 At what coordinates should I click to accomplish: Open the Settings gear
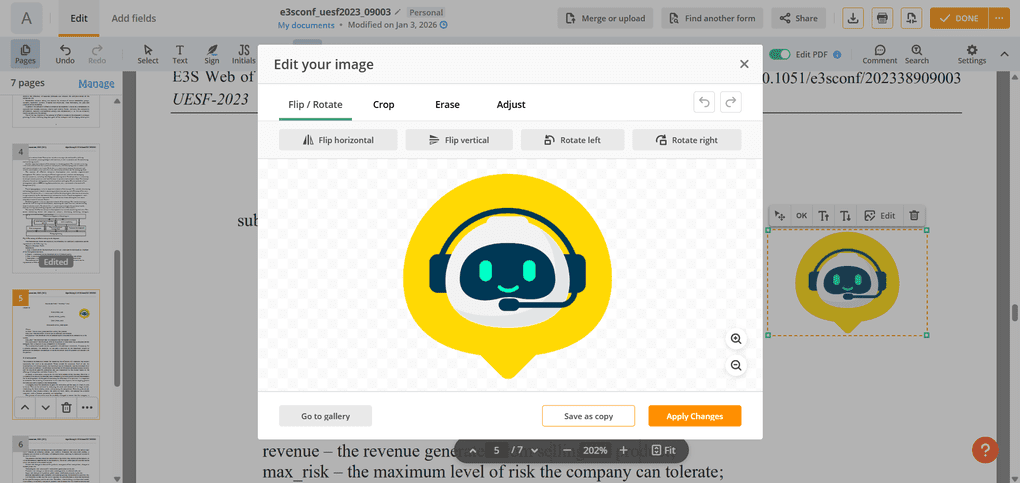972,54
